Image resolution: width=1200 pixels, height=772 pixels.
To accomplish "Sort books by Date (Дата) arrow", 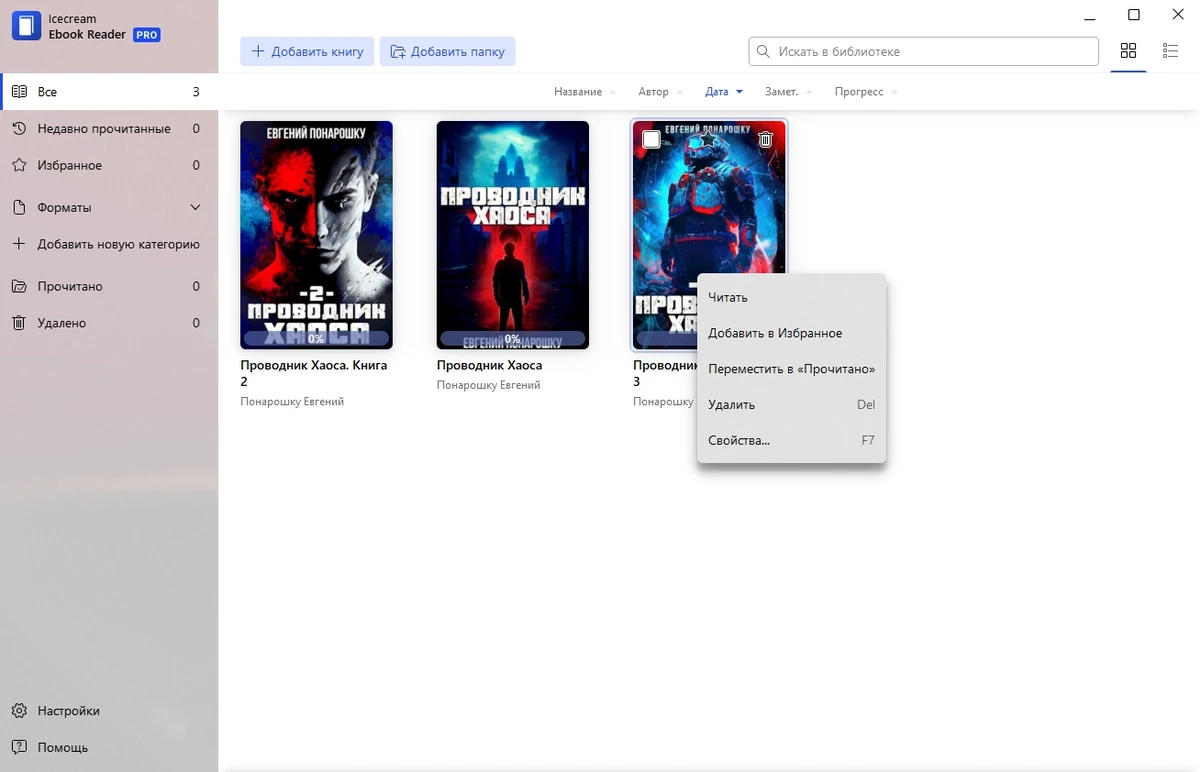I will pyautogui.click(x=739, y=92).
